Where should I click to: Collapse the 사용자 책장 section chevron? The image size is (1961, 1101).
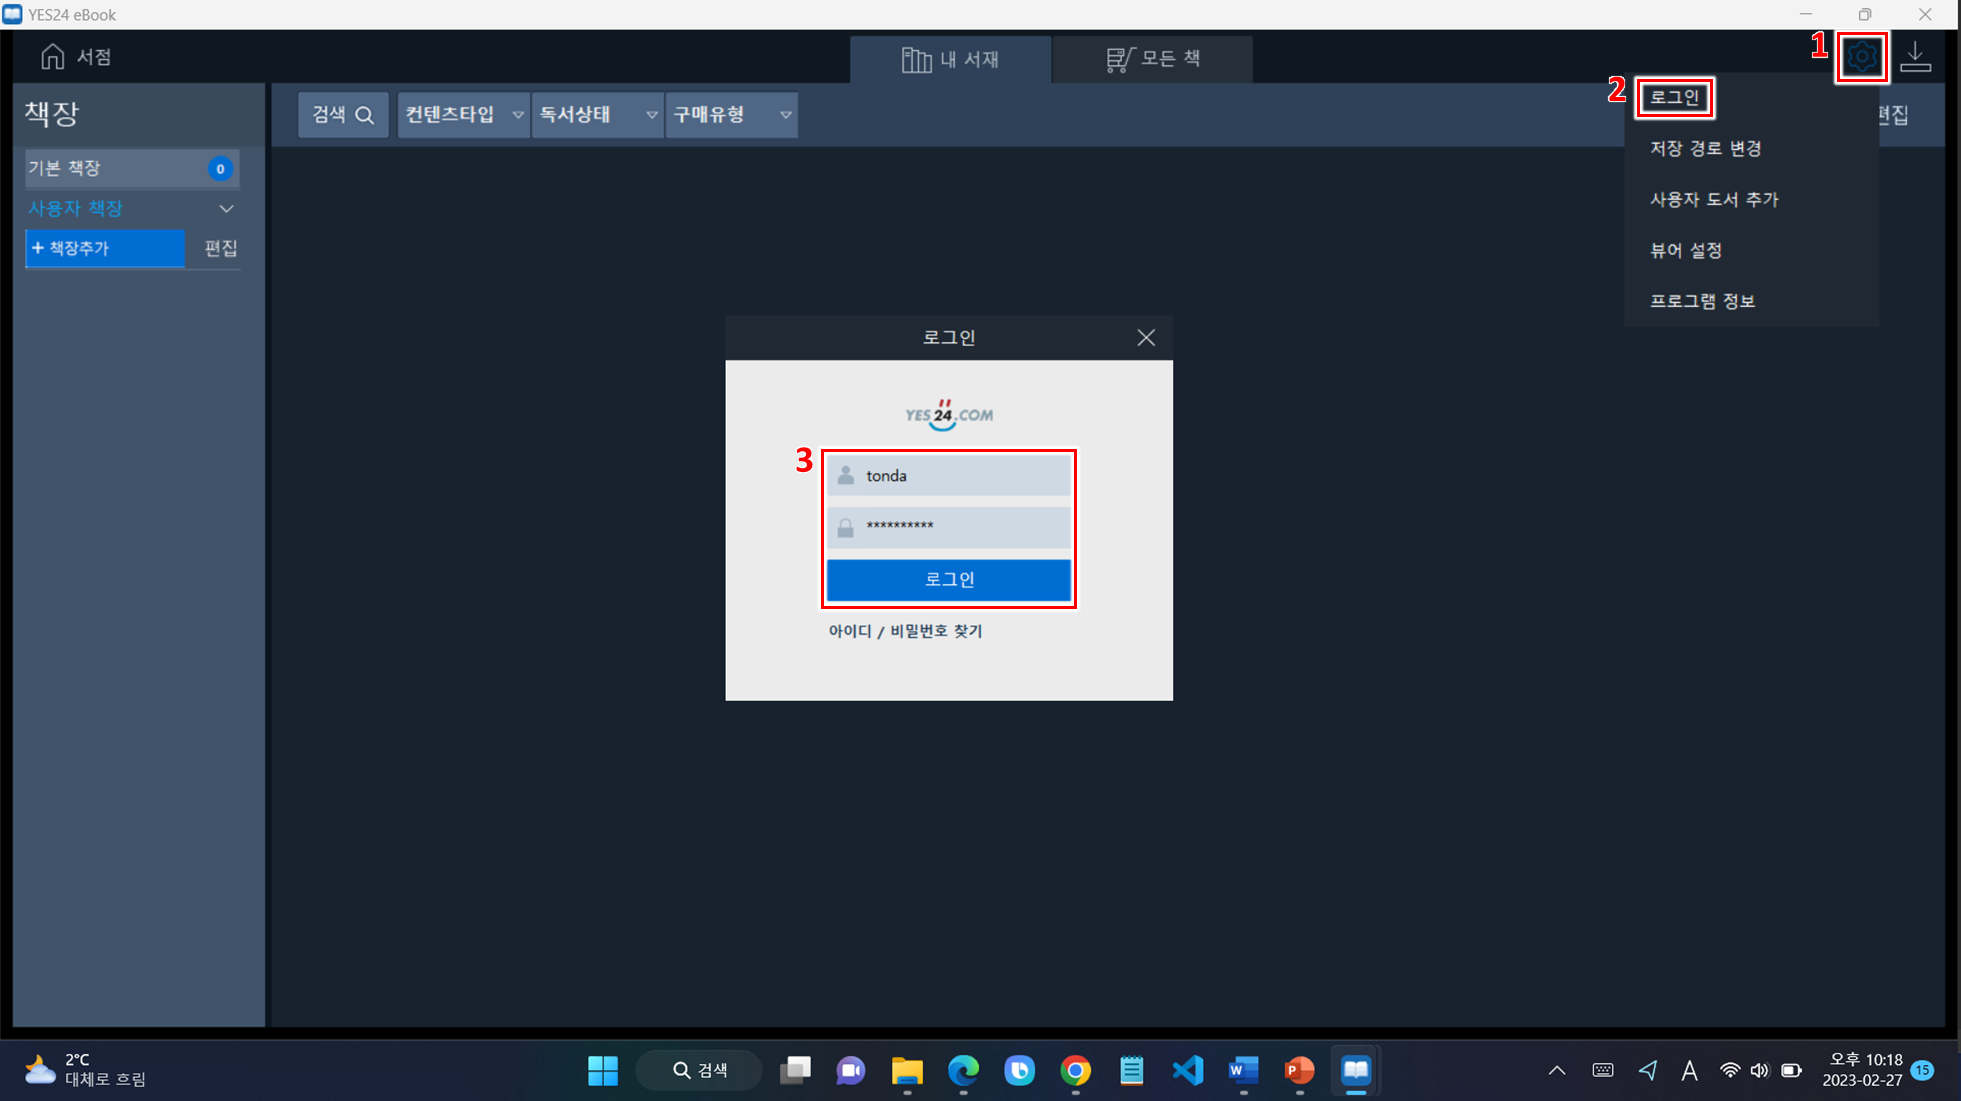[226, 209]
